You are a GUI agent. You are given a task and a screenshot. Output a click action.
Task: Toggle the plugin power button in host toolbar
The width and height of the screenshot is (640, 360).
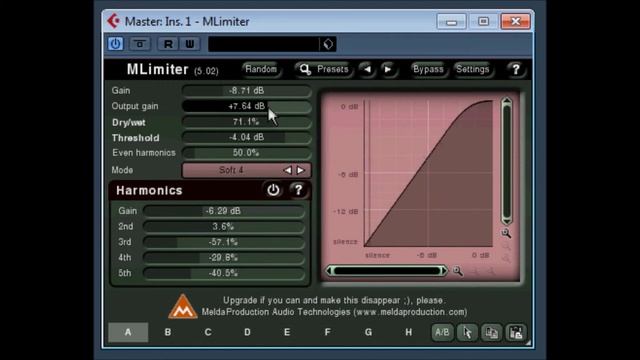pyautogui.click(x=116, y=44)
